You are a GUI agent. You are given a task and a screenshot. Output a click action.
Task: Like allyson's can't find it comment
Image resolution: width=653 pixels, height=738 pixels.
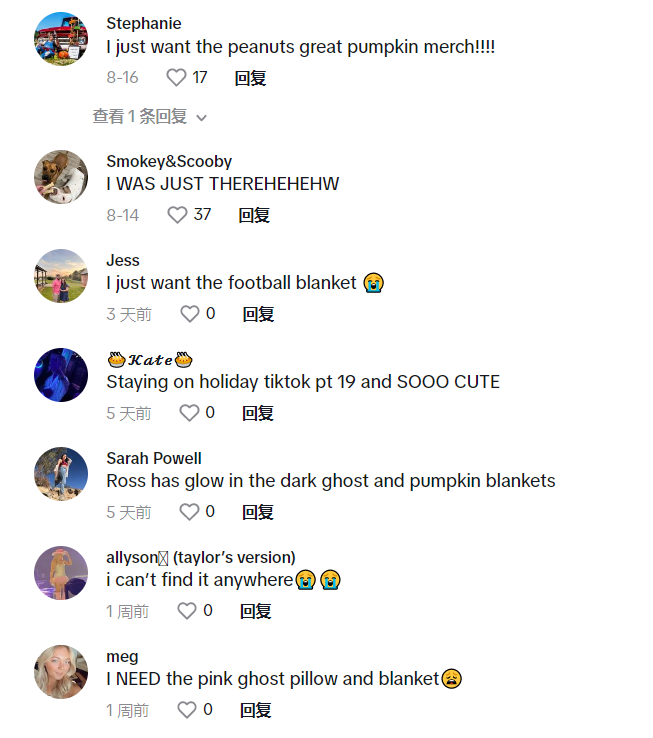tap(187, 611)
